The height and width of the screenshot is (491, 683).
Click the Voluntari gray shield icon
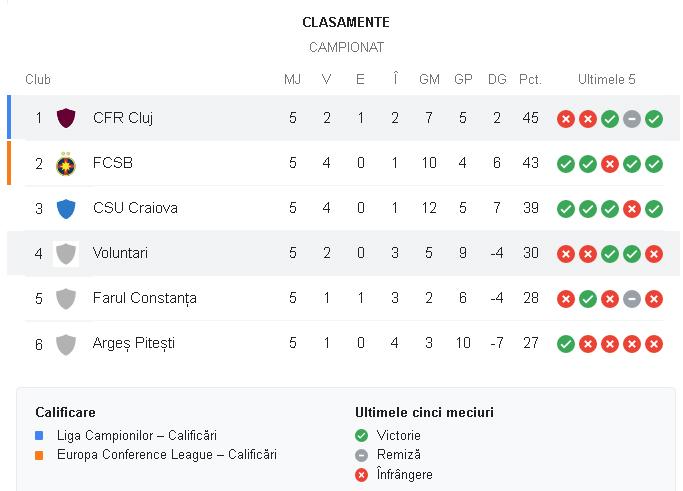point(66,253)
